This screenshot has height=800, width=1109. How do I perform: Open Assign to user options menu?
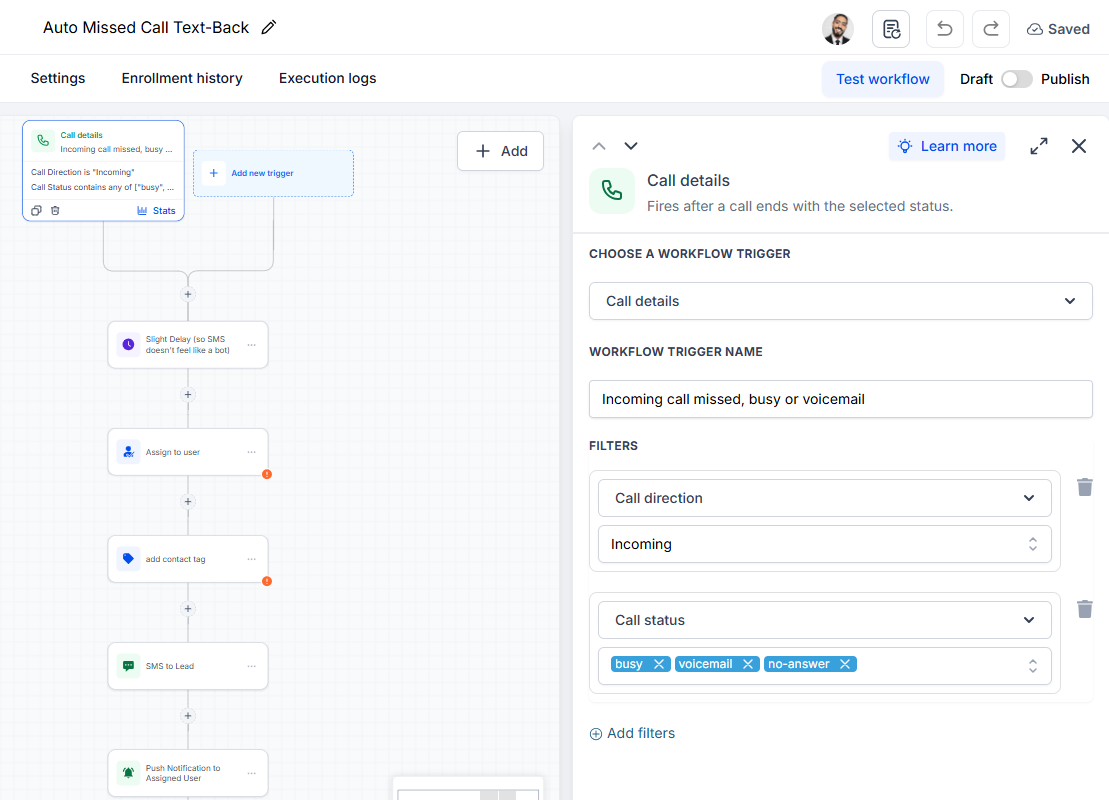coord(252,452)
